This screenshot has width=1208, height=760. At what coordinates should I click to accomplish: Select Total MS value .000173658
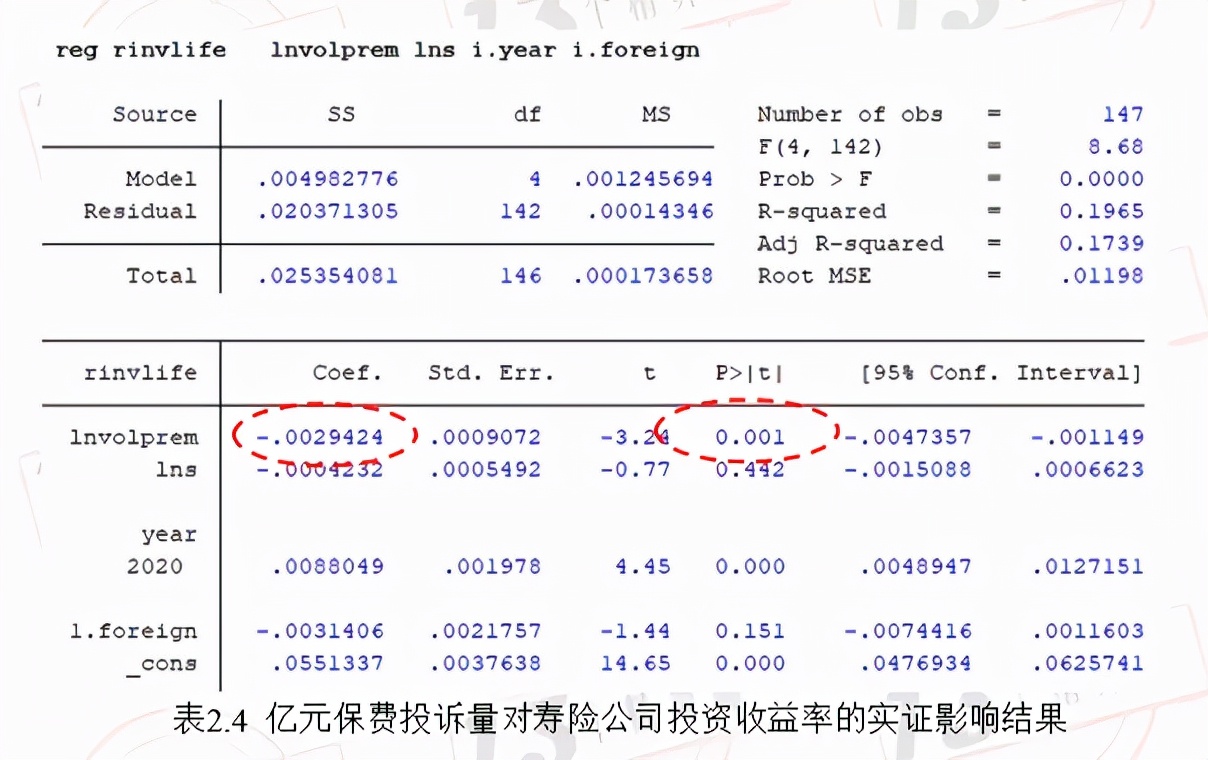click(x=643, y=275)
